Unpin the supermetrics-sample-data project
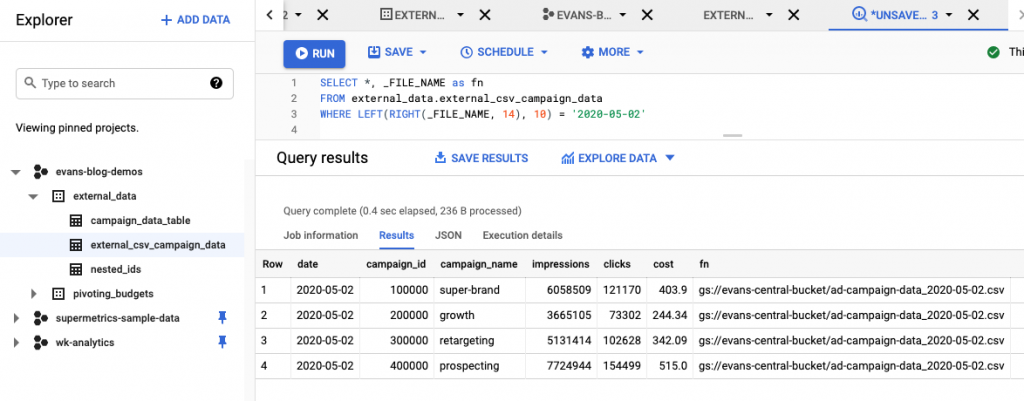 pos(222,318)
